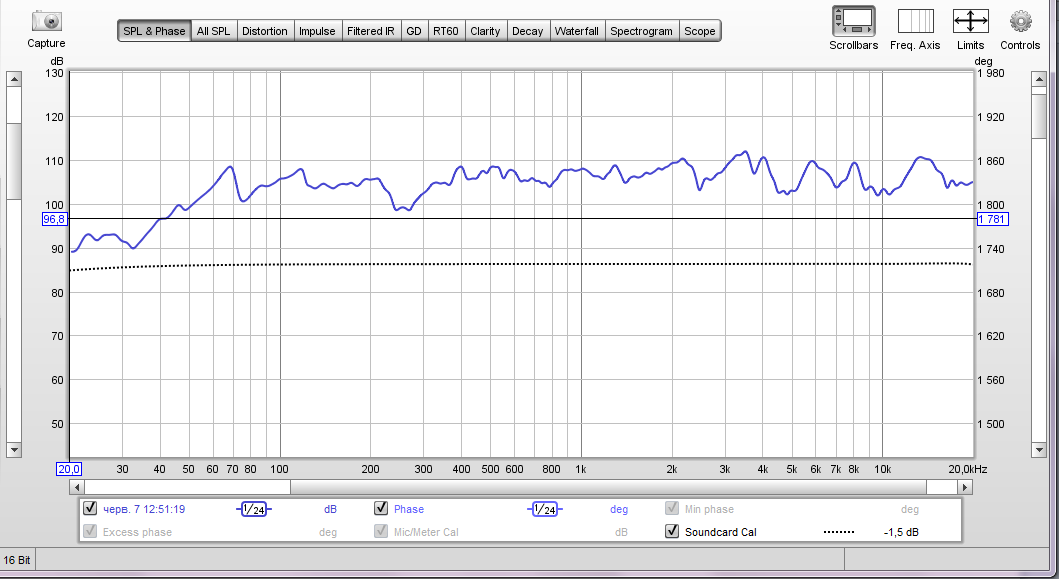
Task: Toggle the Scrollbars display icon
Action: (853, 21)
